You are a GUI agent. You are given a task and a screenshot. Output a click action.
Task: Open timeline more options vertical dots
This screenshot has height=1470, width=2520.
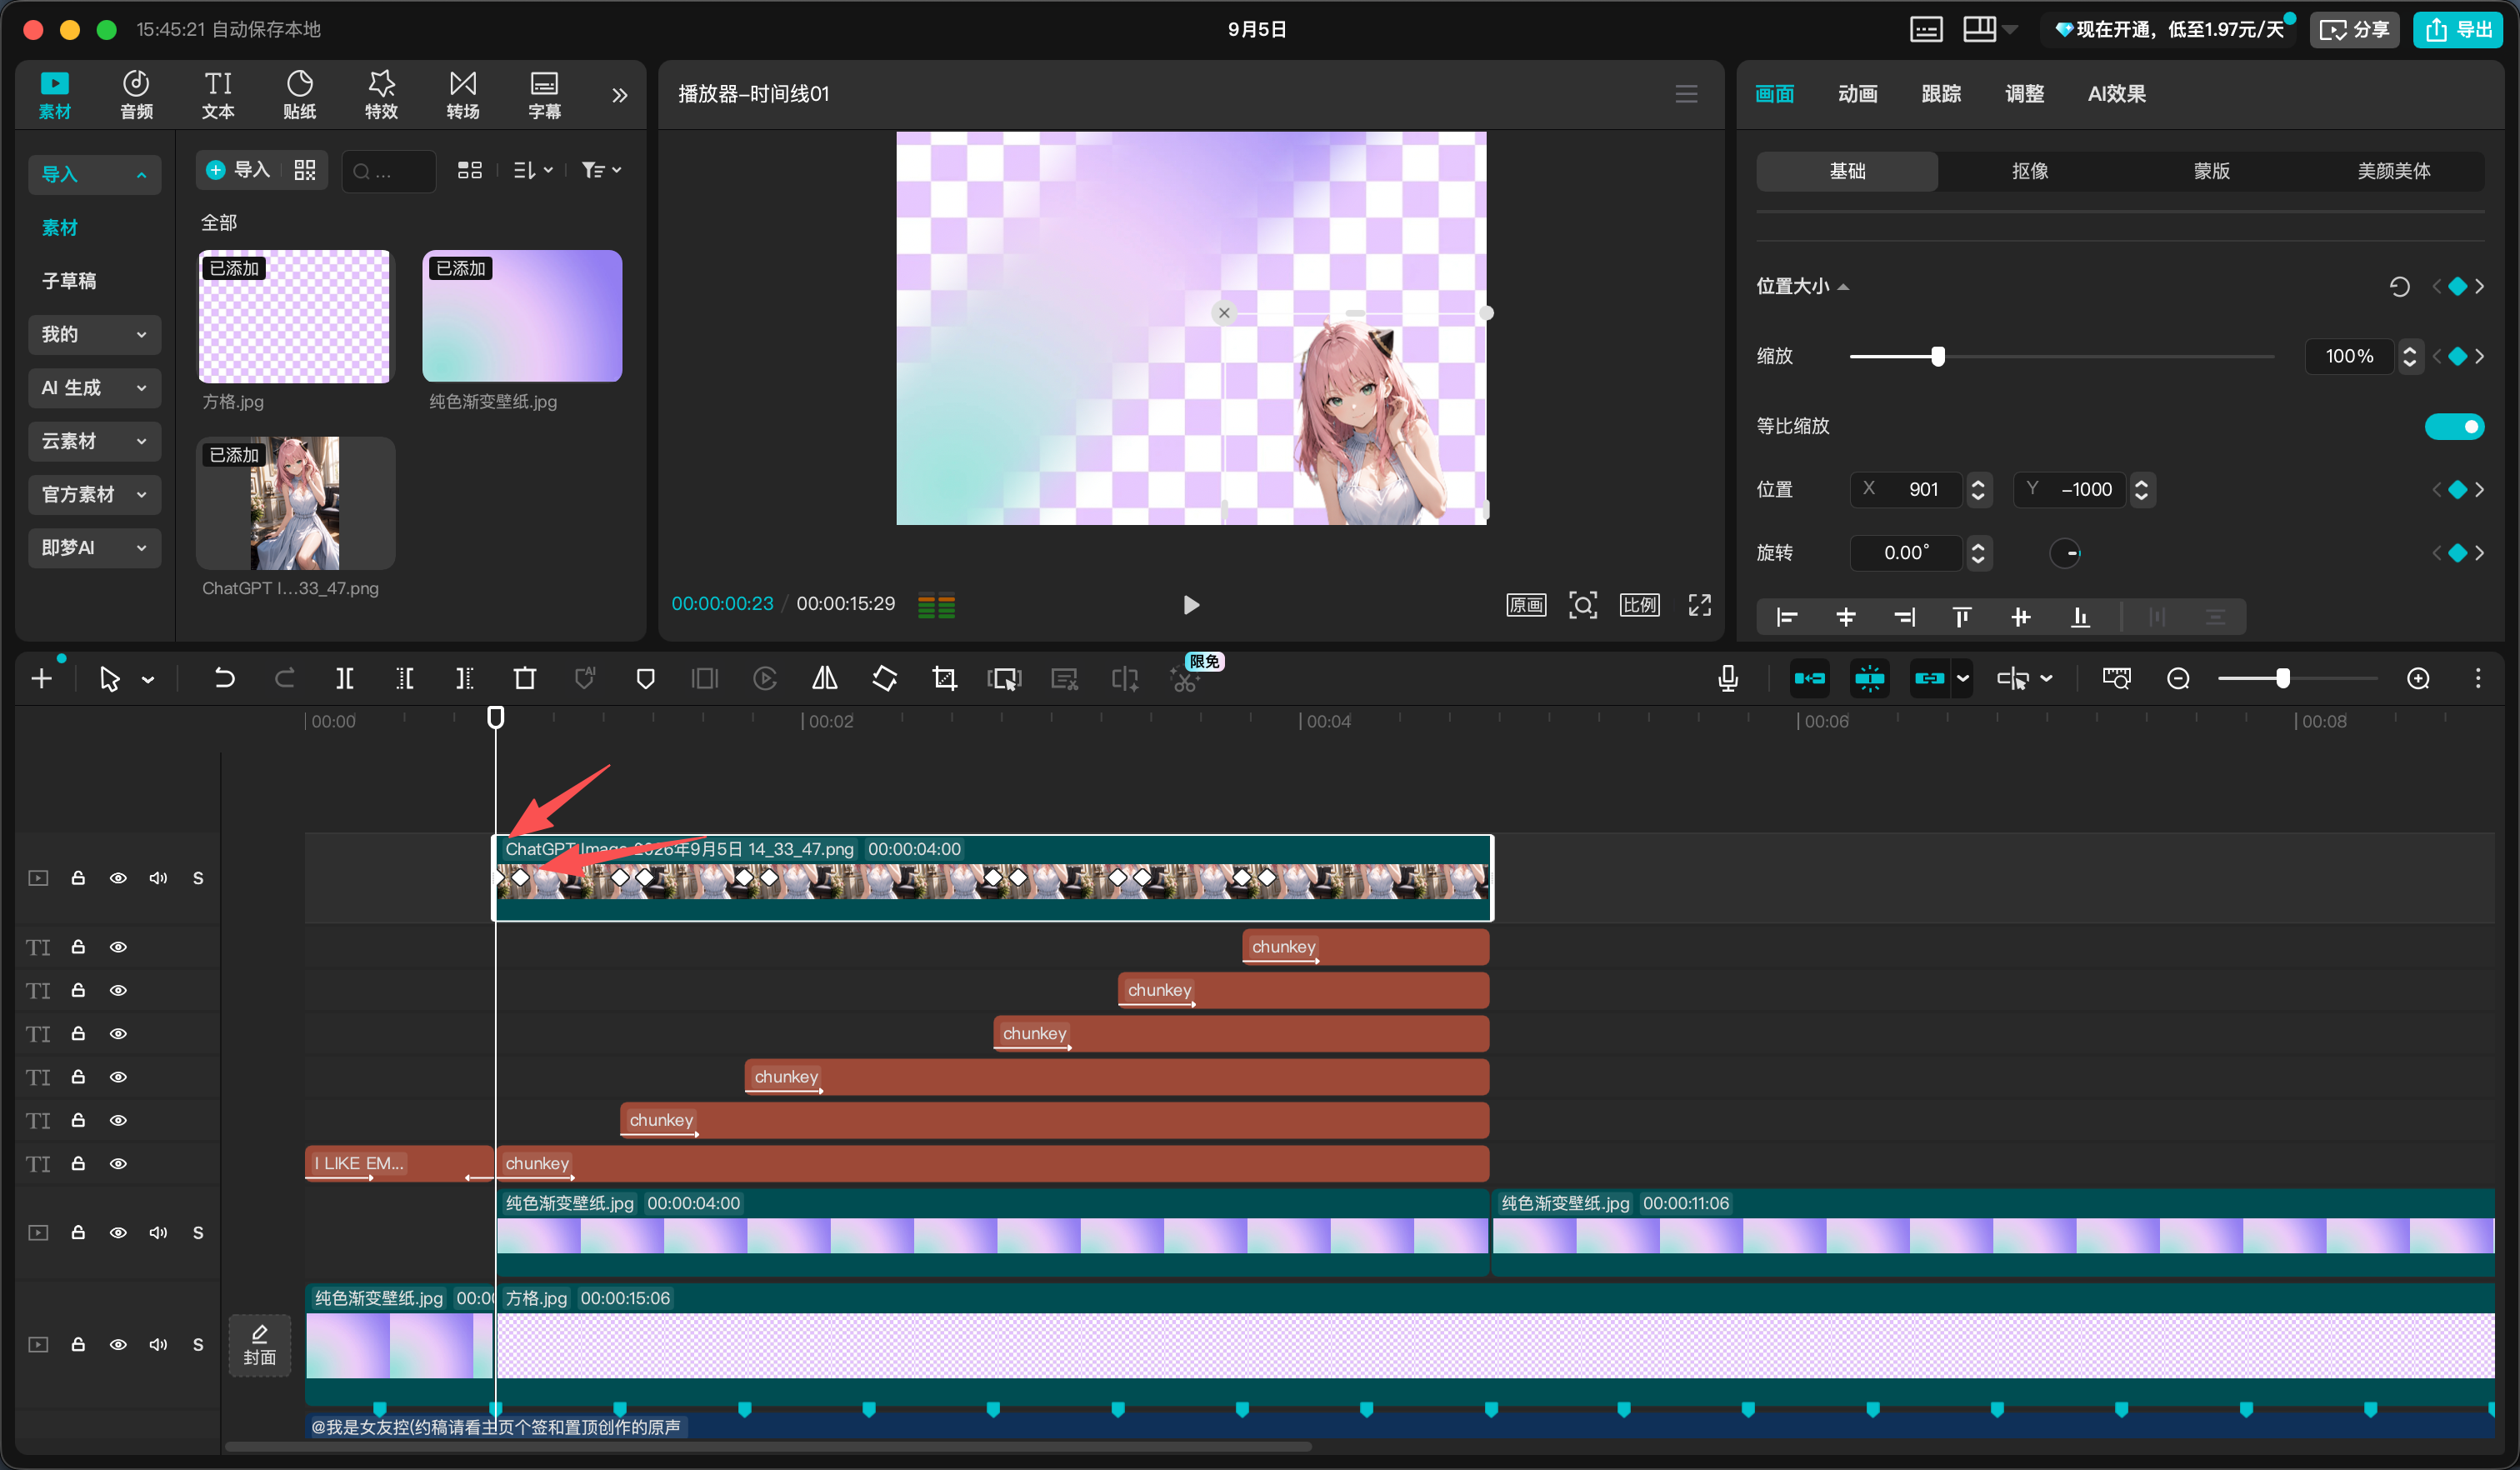pos(2478,679)
